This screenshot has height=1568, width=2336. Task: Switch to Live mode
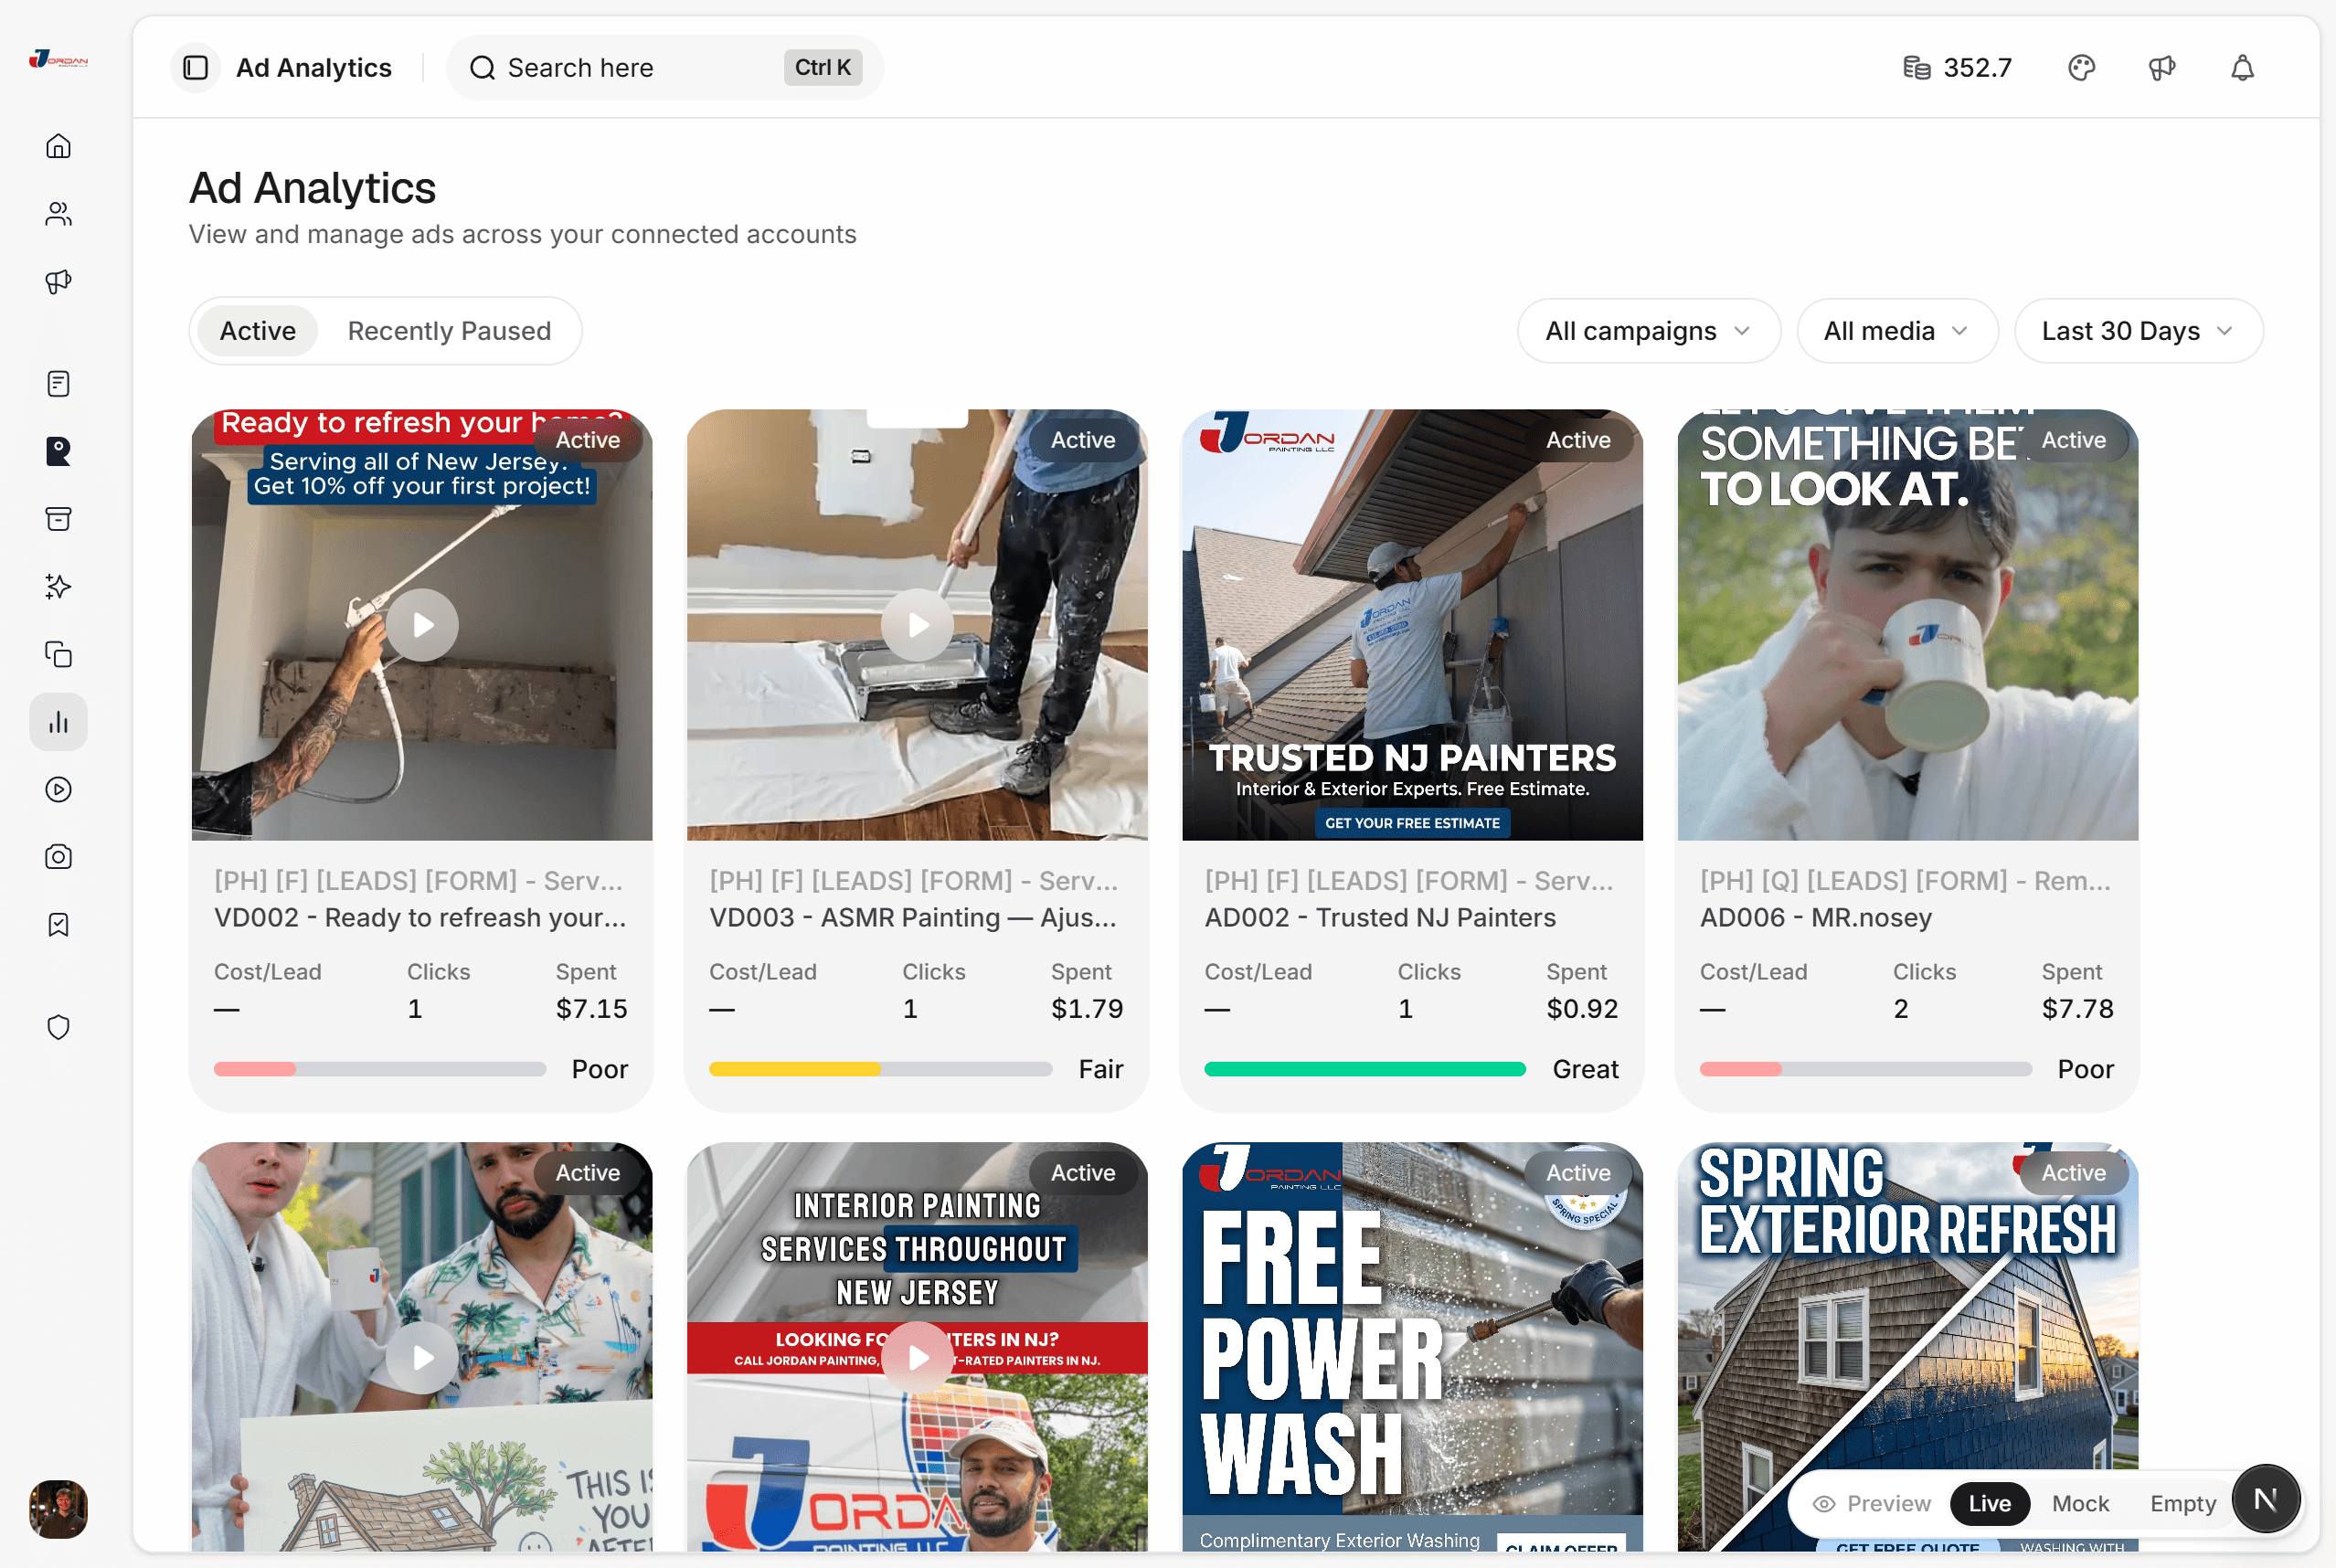tap(1989, 1504)
